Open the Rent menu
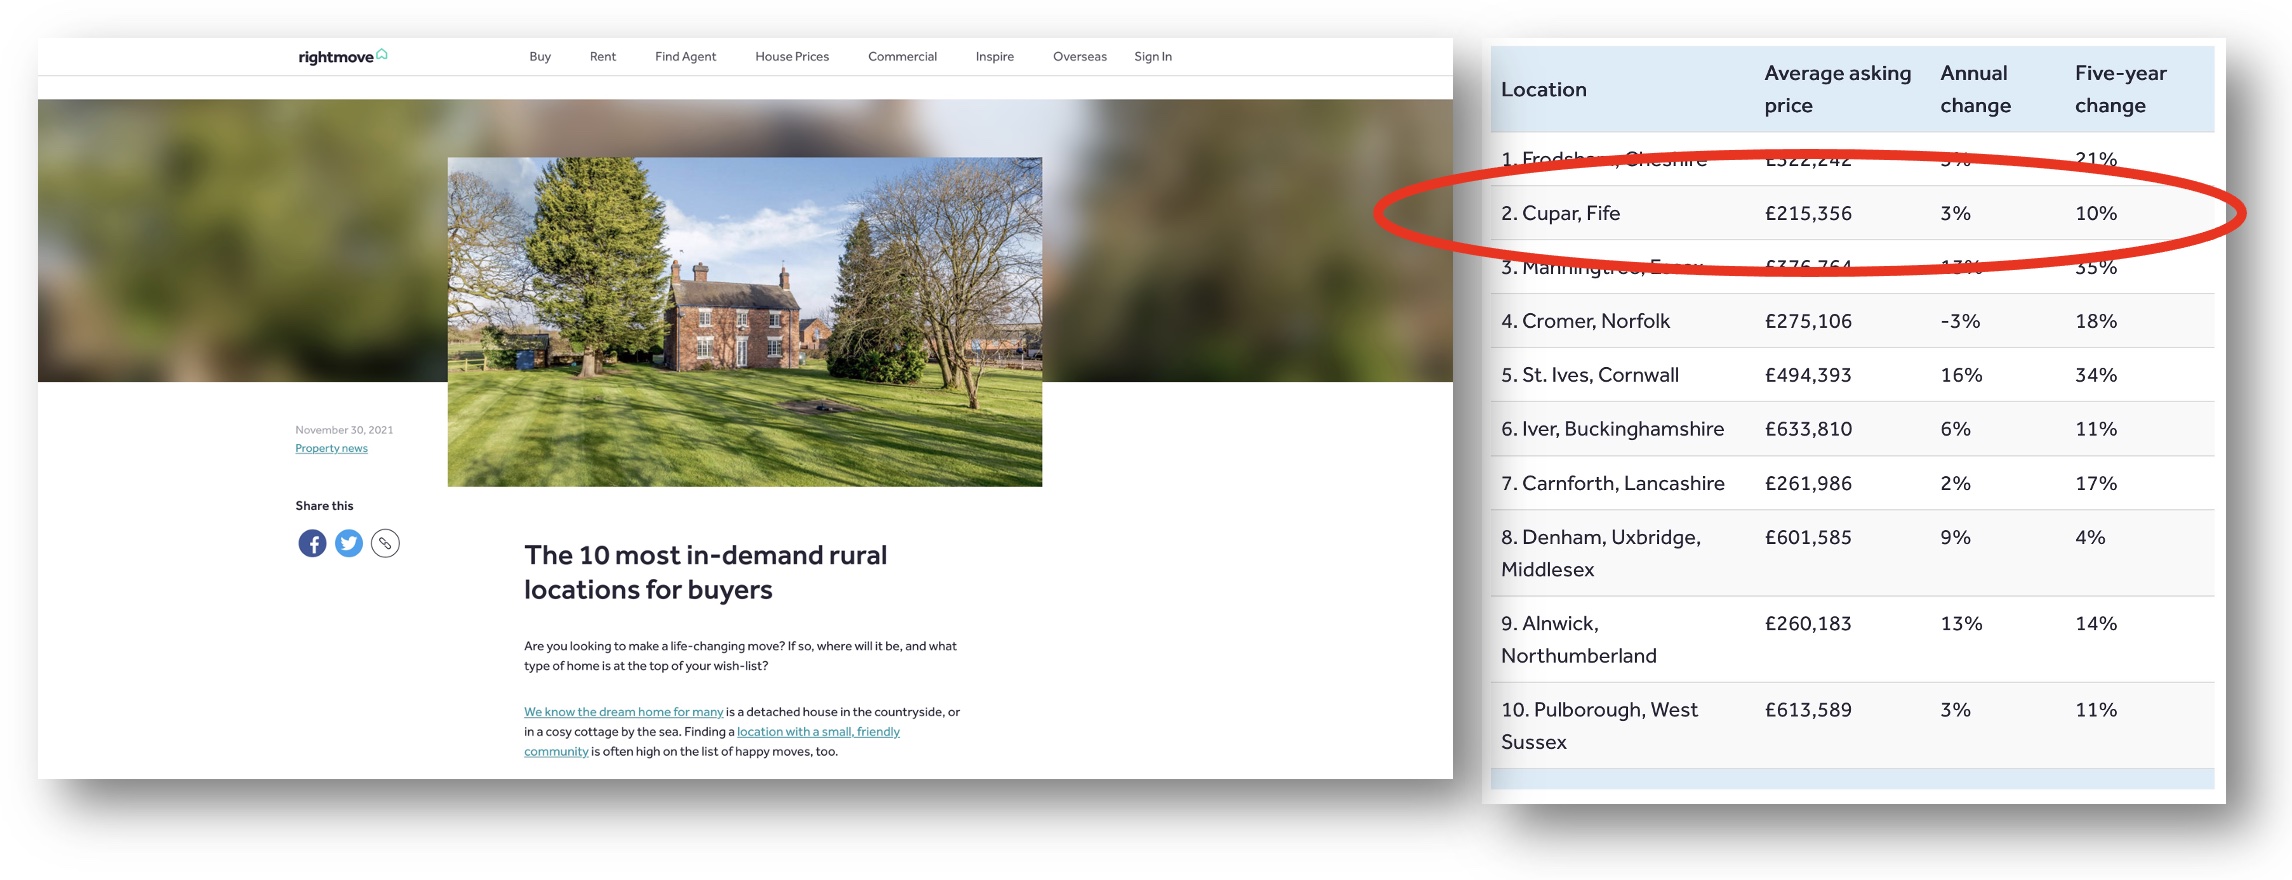This screenshot has width=2292, height=880. 603,57
